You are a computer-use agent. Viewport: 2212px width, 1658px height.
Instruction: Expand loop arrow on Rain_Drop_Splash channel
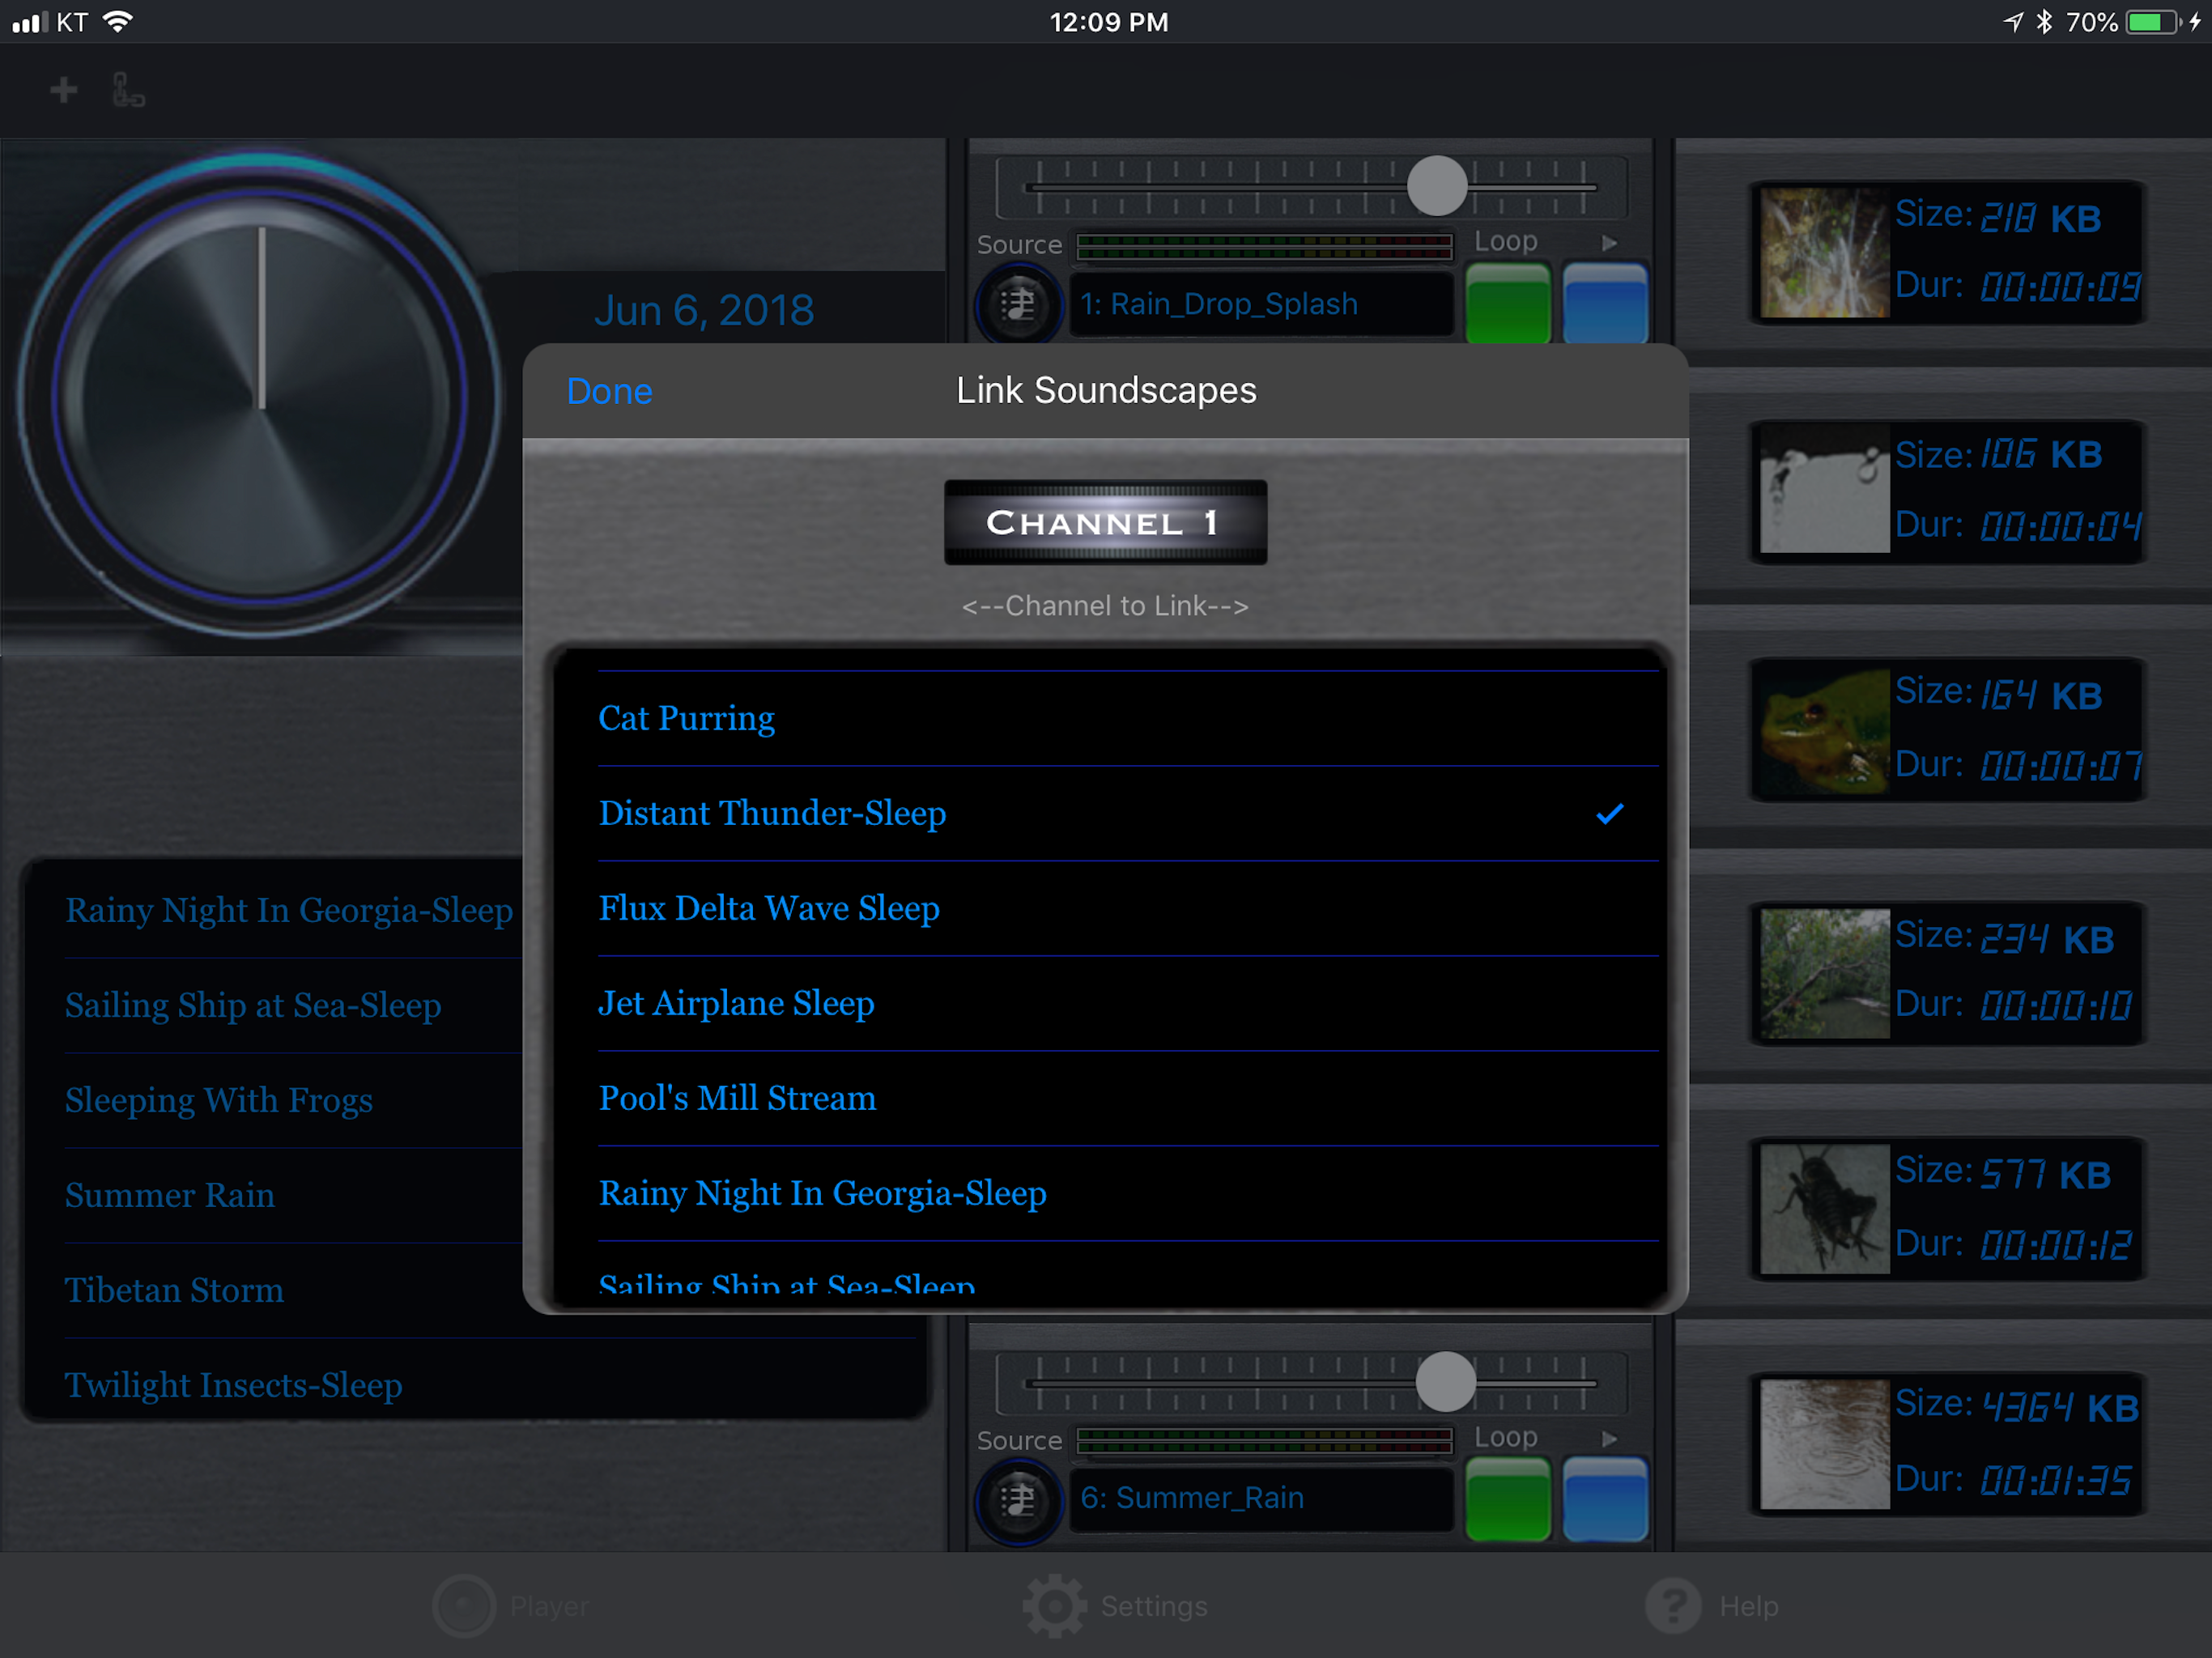coord(1609,243)
